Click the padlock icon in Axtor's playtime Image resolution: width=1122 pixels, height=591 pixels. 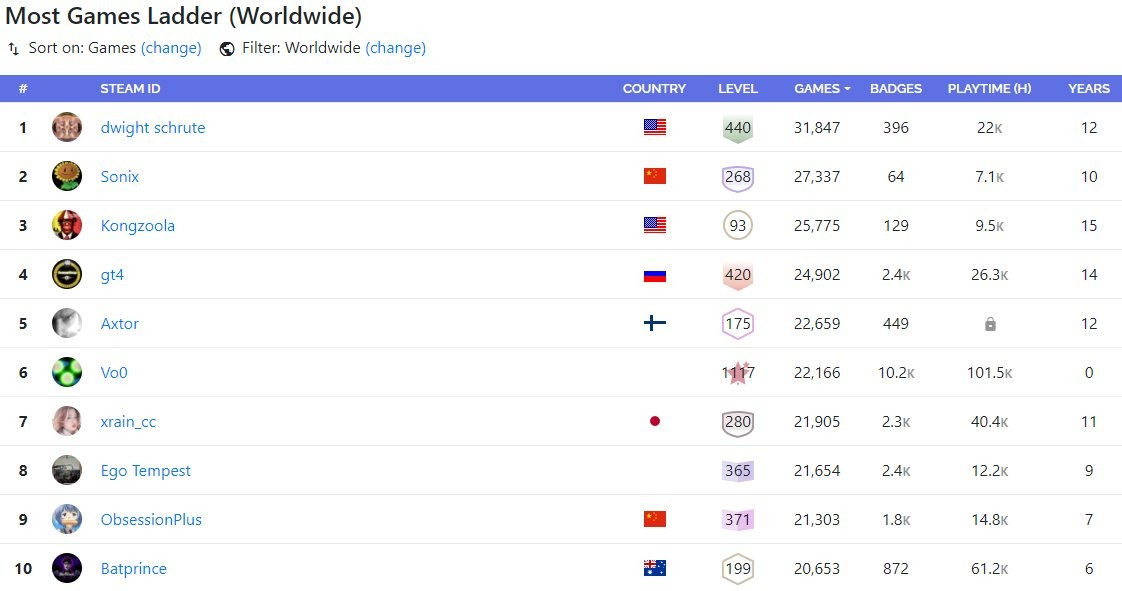[990, 324]
